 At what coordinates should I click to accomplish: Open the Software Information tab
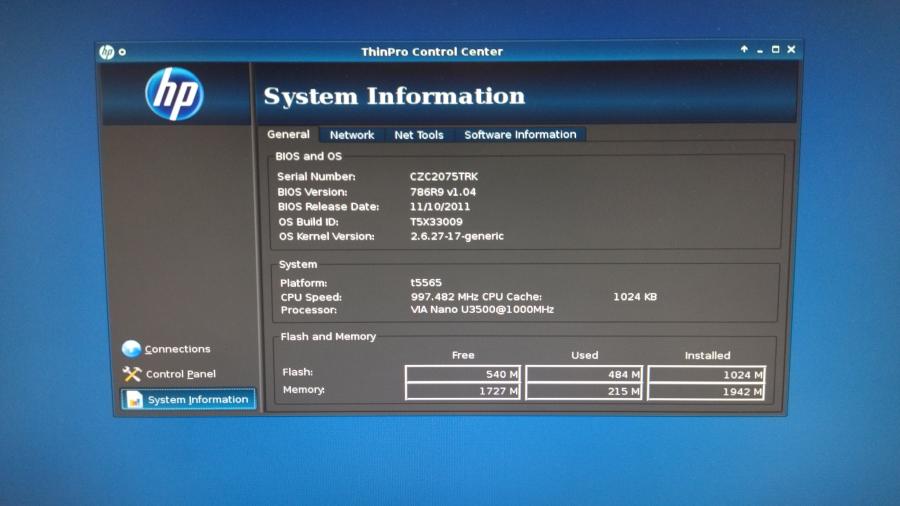520,134
